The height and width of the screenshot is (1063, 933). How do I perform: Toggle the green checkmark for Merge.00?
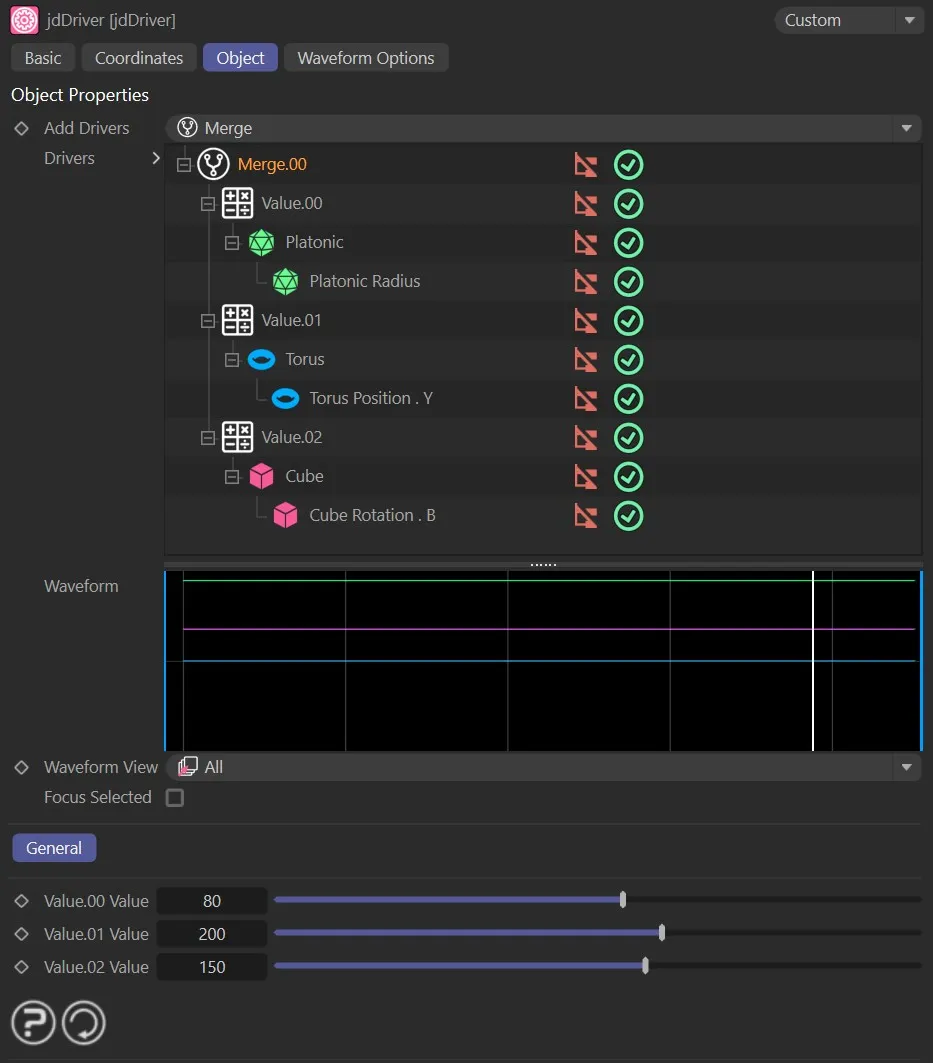(628, 165)
